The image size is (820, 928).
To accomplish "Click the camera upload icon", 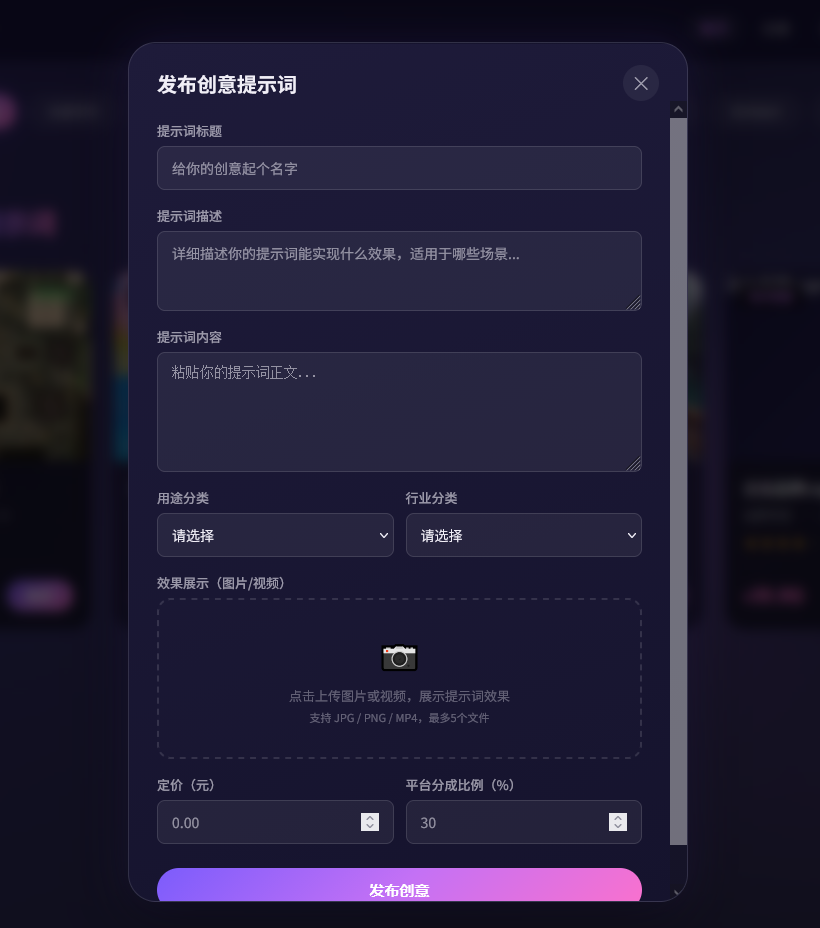I will (399, 658).
